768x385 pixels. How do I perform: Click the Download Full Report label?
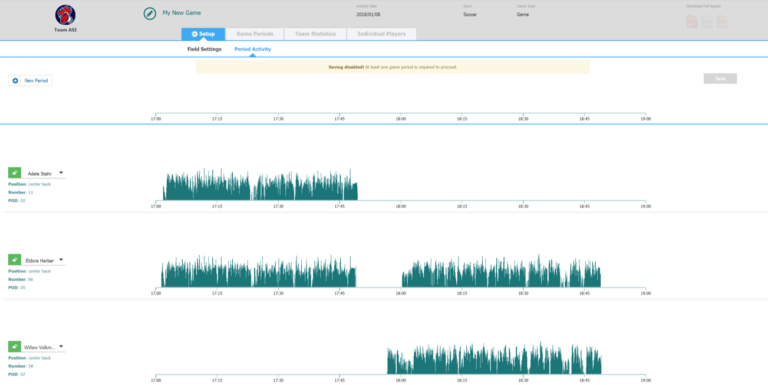703,6
